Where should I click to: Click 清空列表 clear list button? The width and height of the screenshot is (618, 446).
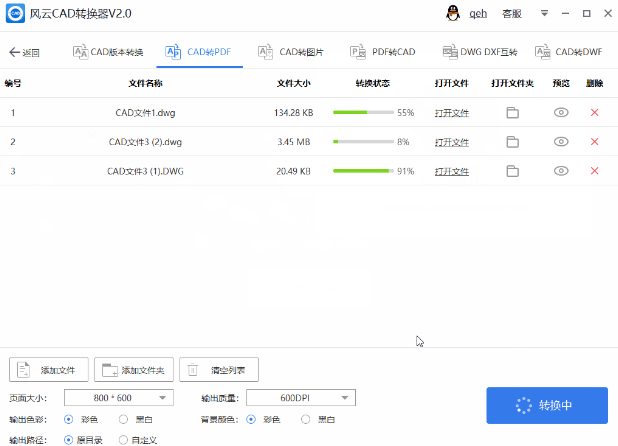pyautogui.click(x=219, y=370)
